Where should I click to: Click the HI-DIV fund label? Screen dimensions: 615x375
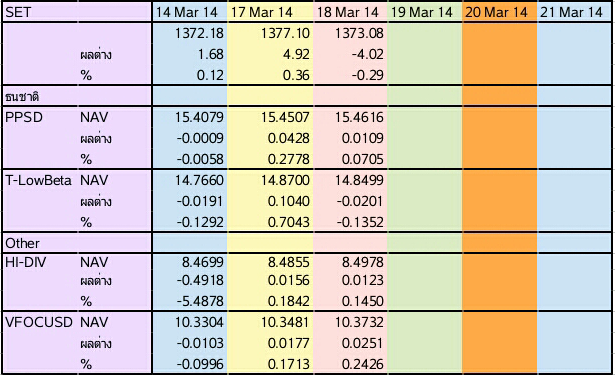[x=25, y=262]
